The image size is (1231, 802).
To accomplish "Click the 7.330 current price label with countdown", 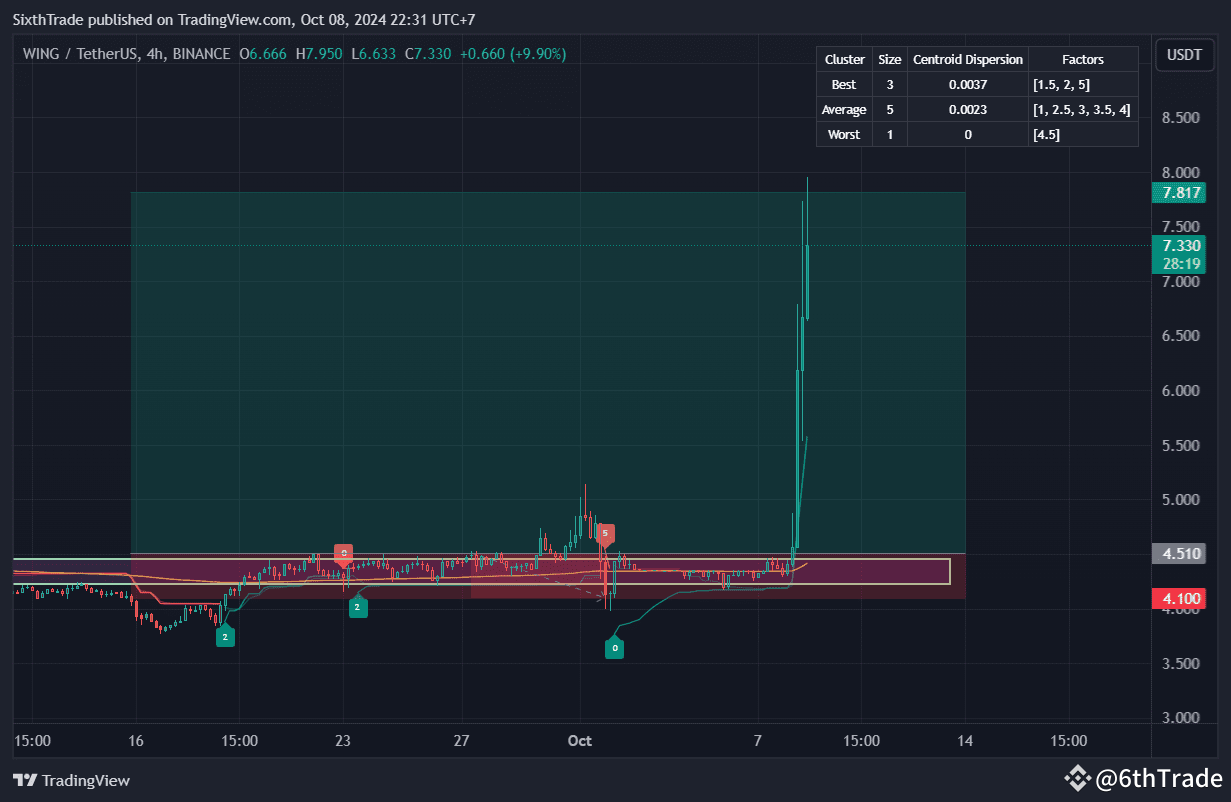I will pos(1179,255).
